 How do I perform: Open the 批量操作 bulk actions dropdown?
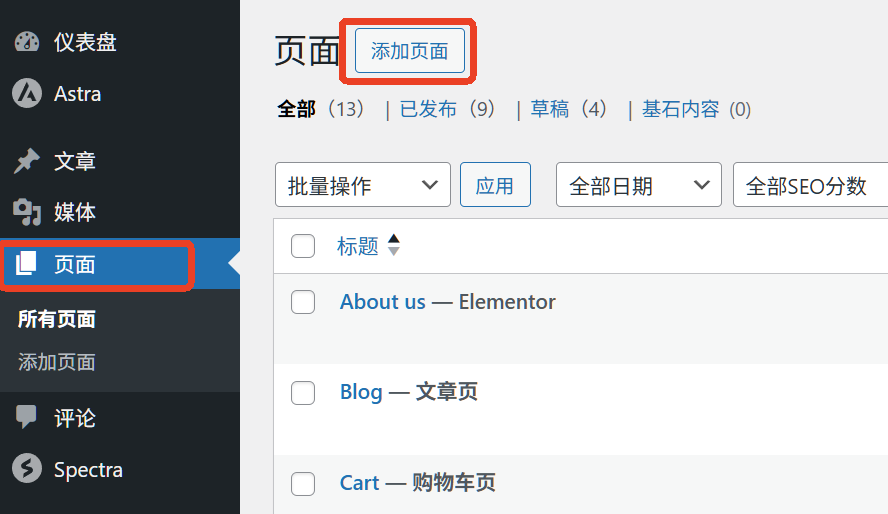point(362,185)
